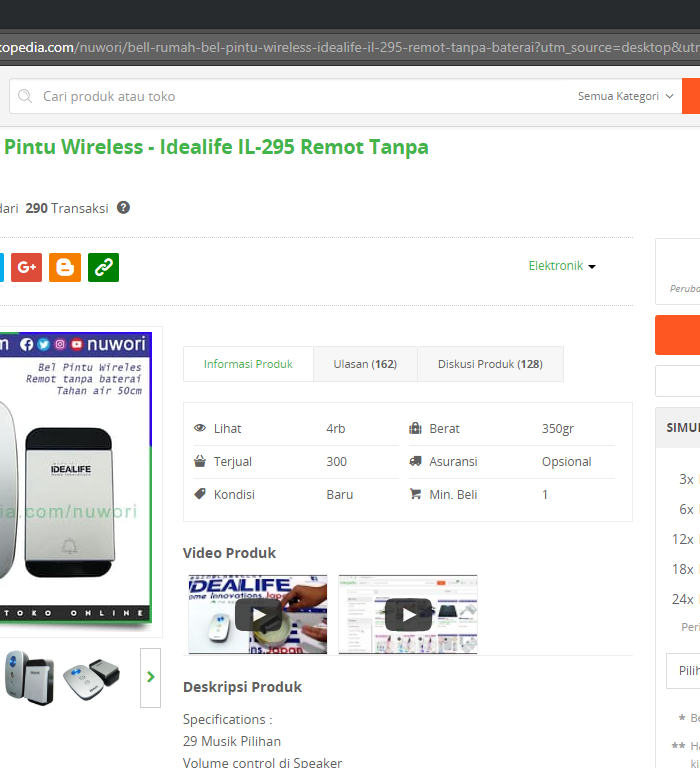
Task: Click the help question mark next to Transaksi
Action: click(x=123, y=208)
